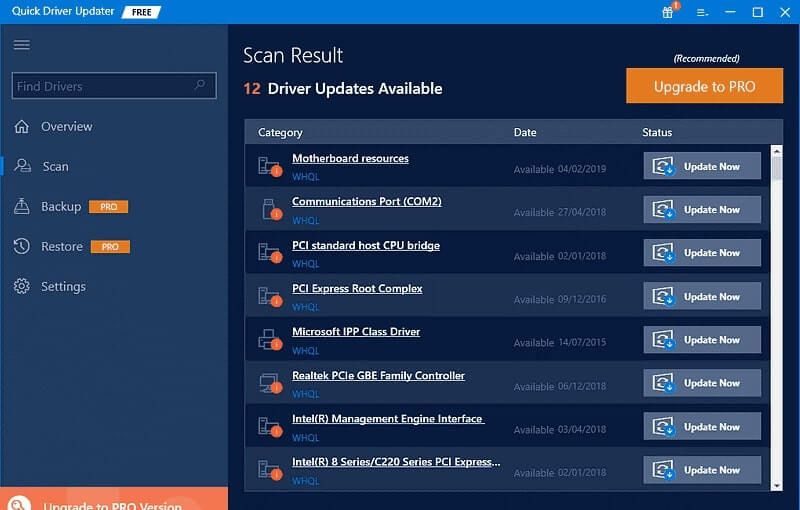800x510 pixels.
Task: Click the Upgrade to PRO Version banner
Action: pos(114,499)
